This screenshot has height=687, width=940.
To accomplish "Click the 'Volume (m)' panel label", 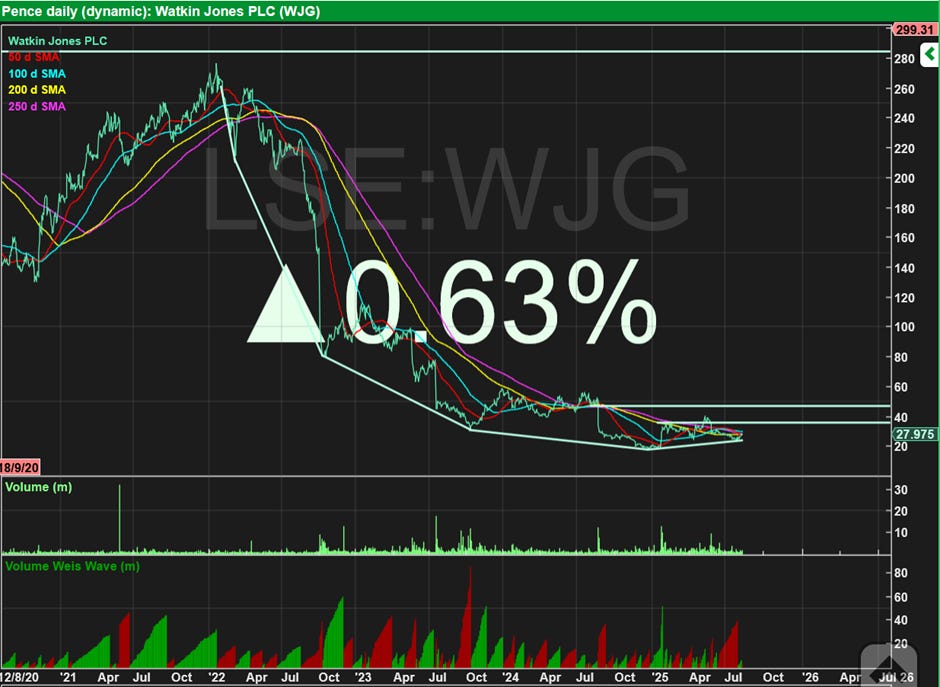I will [38, 487].
